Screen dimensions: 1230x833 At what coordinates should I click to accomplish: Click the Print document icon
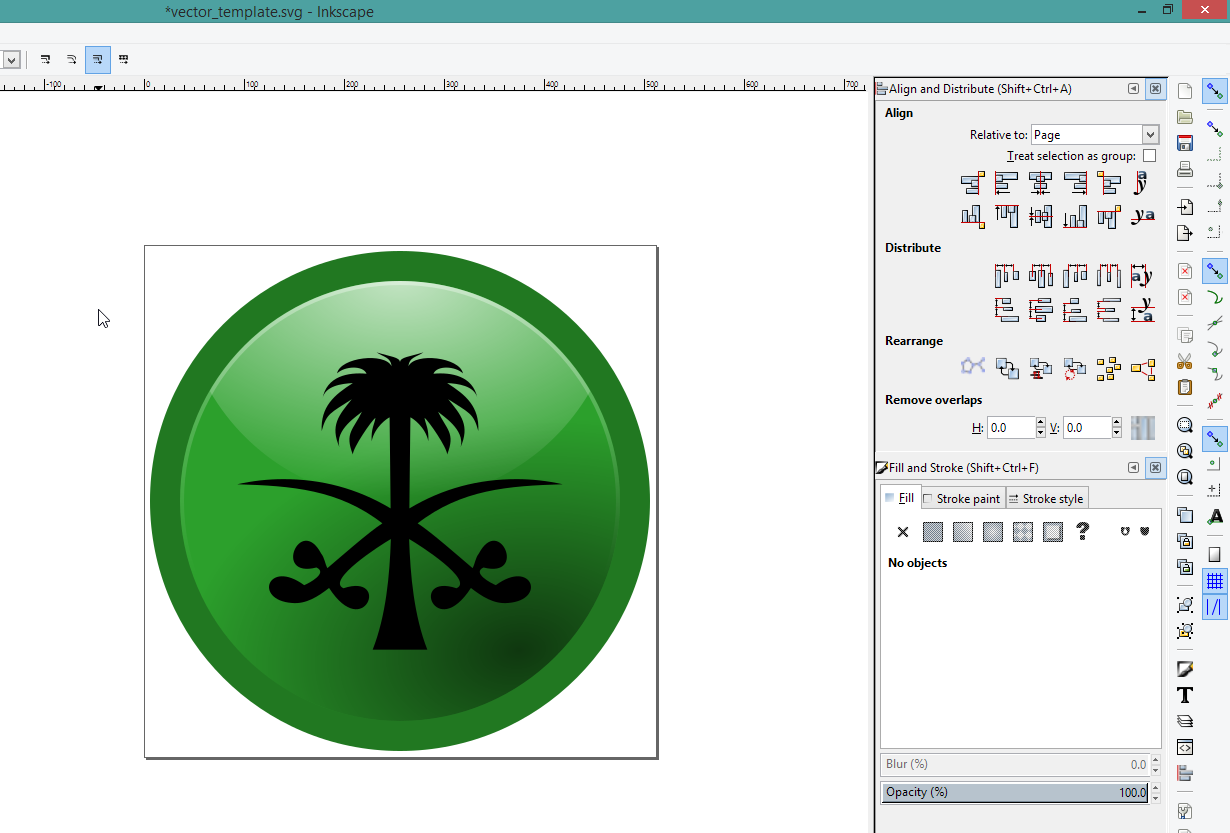click(x=1185, y=169)
